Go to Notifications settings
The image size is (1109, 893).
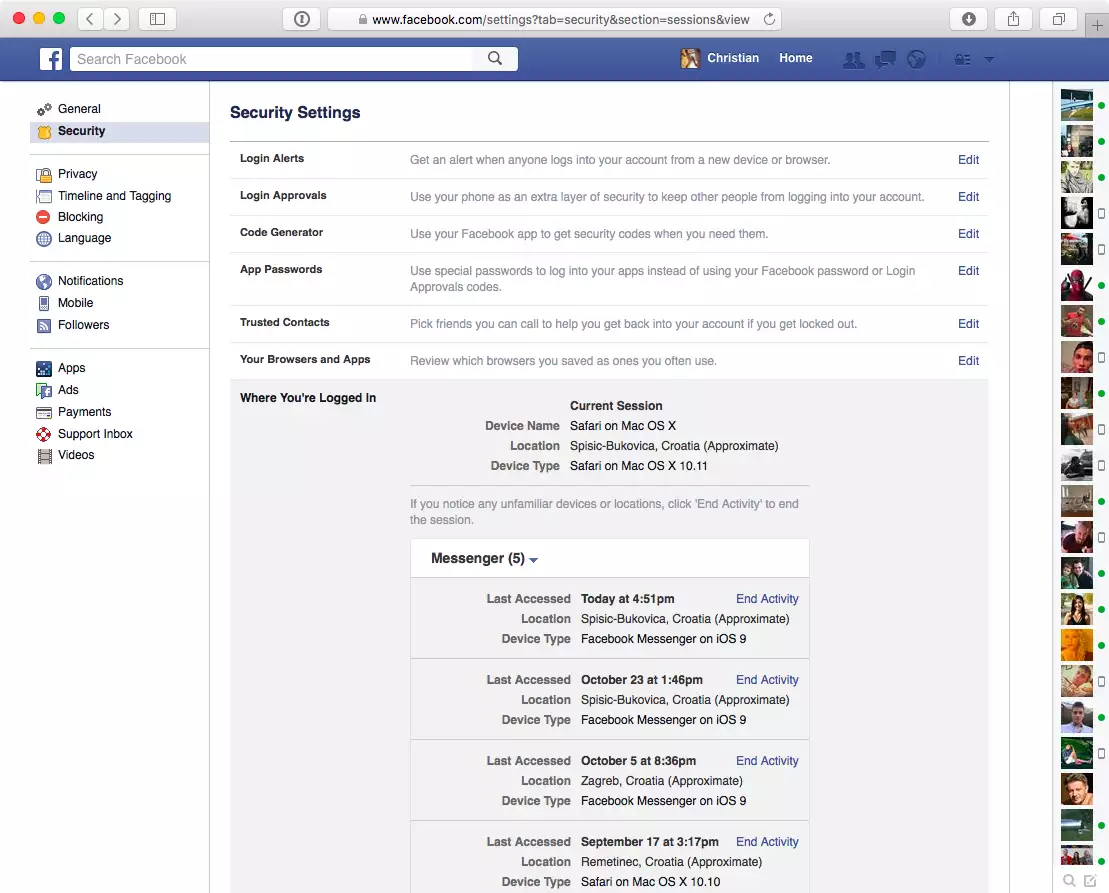coord(90,281)
